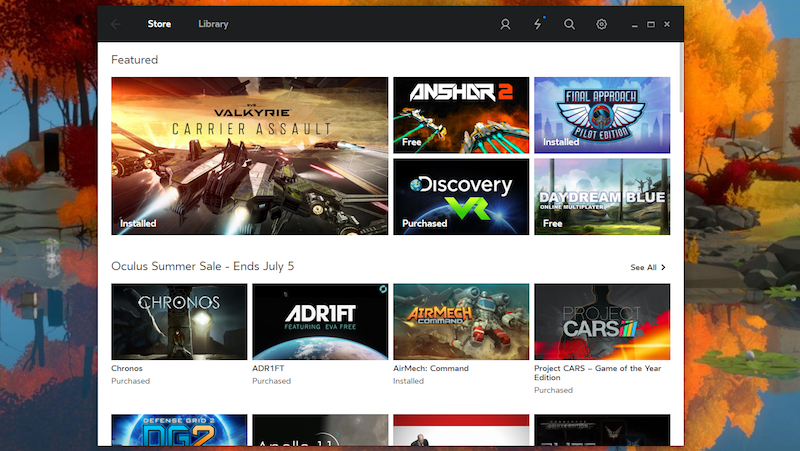Close the Oculus window
The width and height of the screenshot is (800, 451).
[x=667, y=24]
